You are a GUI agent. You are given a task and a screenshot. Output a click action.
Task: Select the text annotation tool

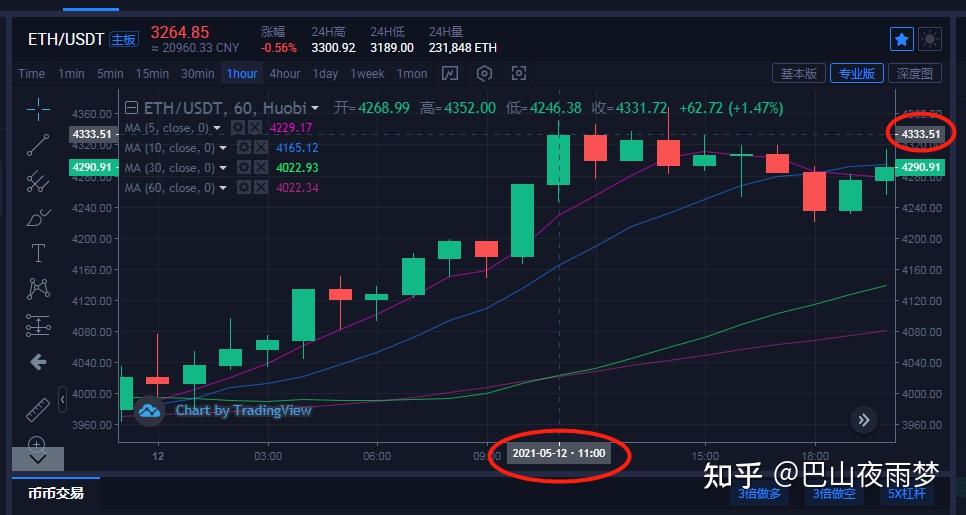(38, 253)
